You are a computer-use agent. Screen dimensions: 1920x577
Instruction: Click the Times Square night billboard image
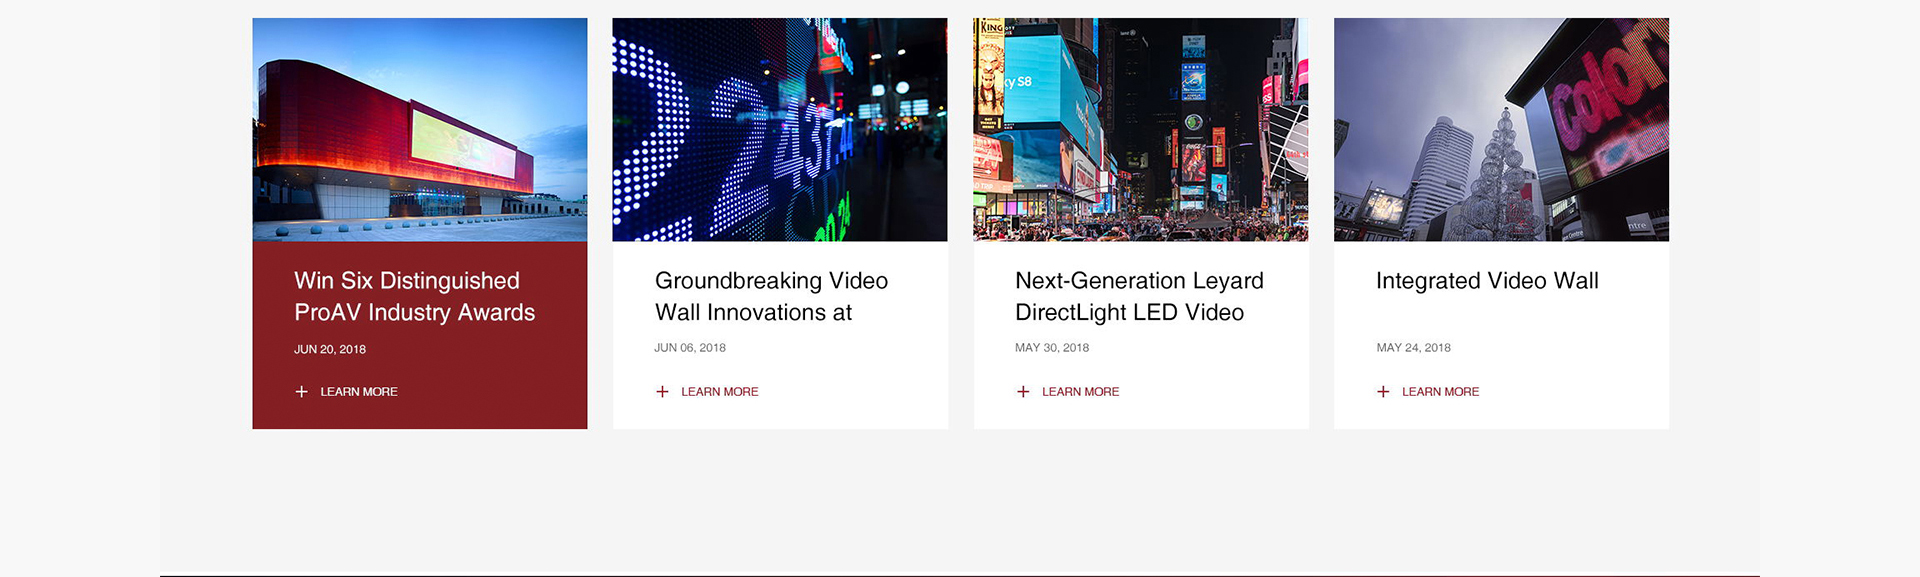1141,130
